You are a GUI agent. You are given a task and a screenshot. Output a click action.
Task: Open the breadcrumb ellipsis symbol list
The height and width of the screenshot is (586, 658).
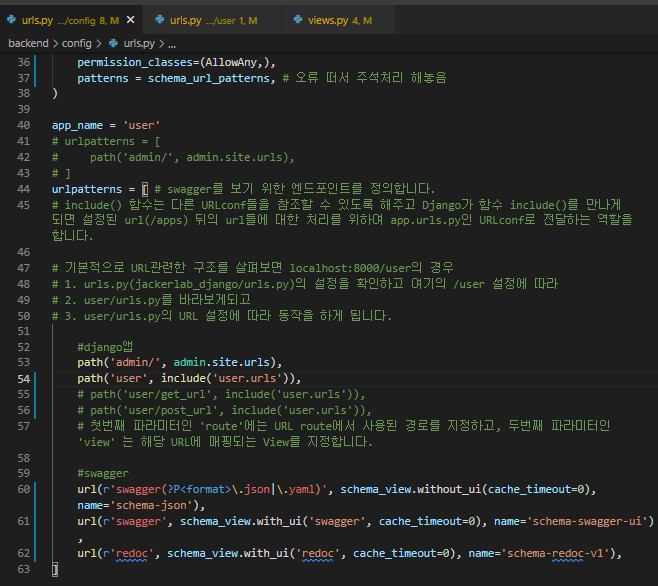172,44
